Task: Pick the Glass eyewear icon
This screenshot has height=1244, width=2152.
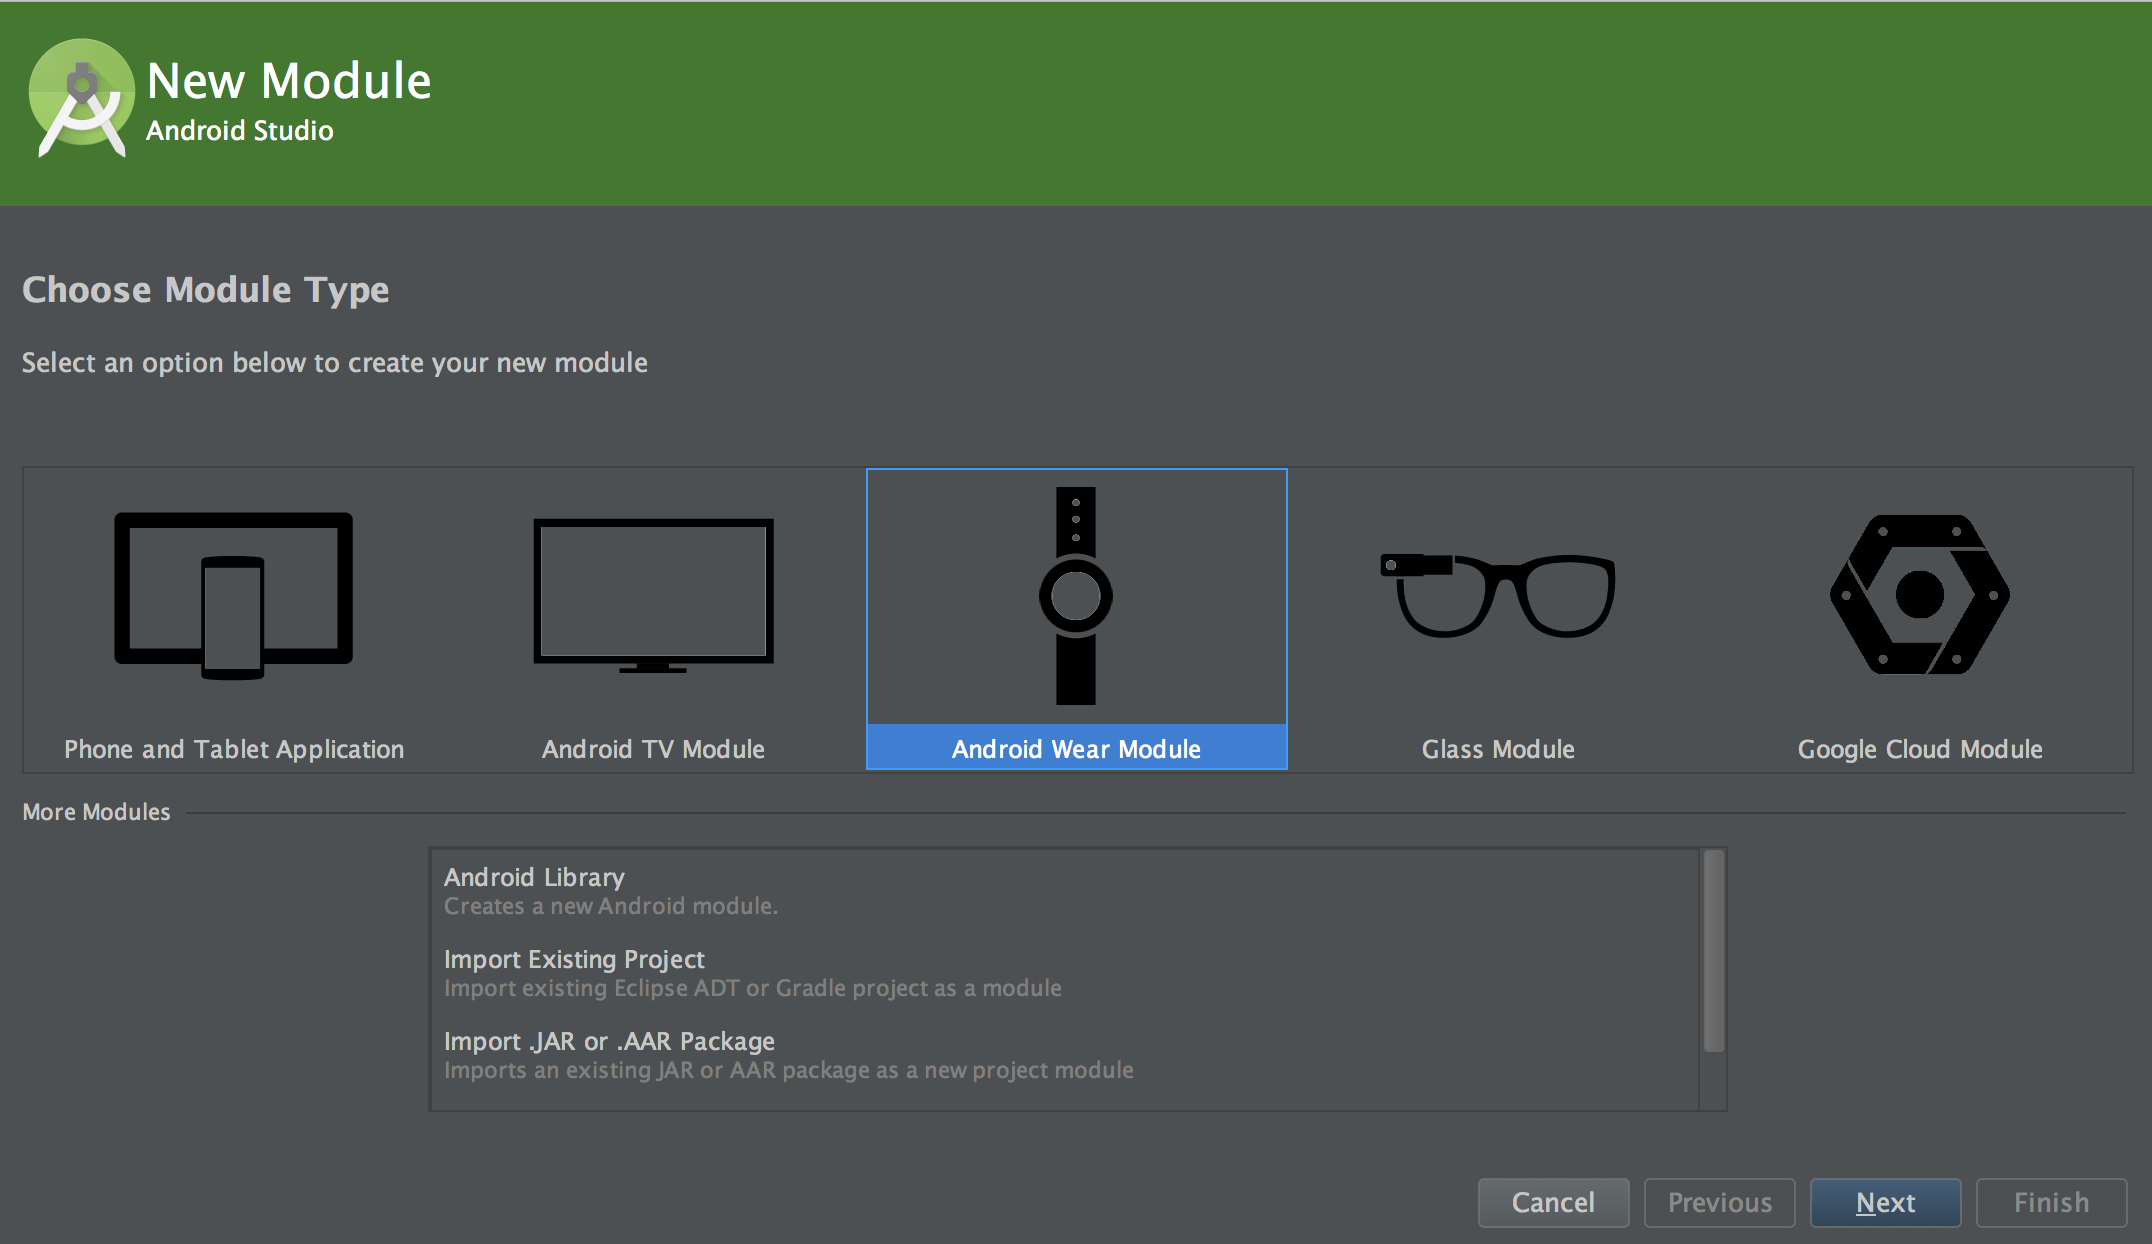Action: 1497,595
